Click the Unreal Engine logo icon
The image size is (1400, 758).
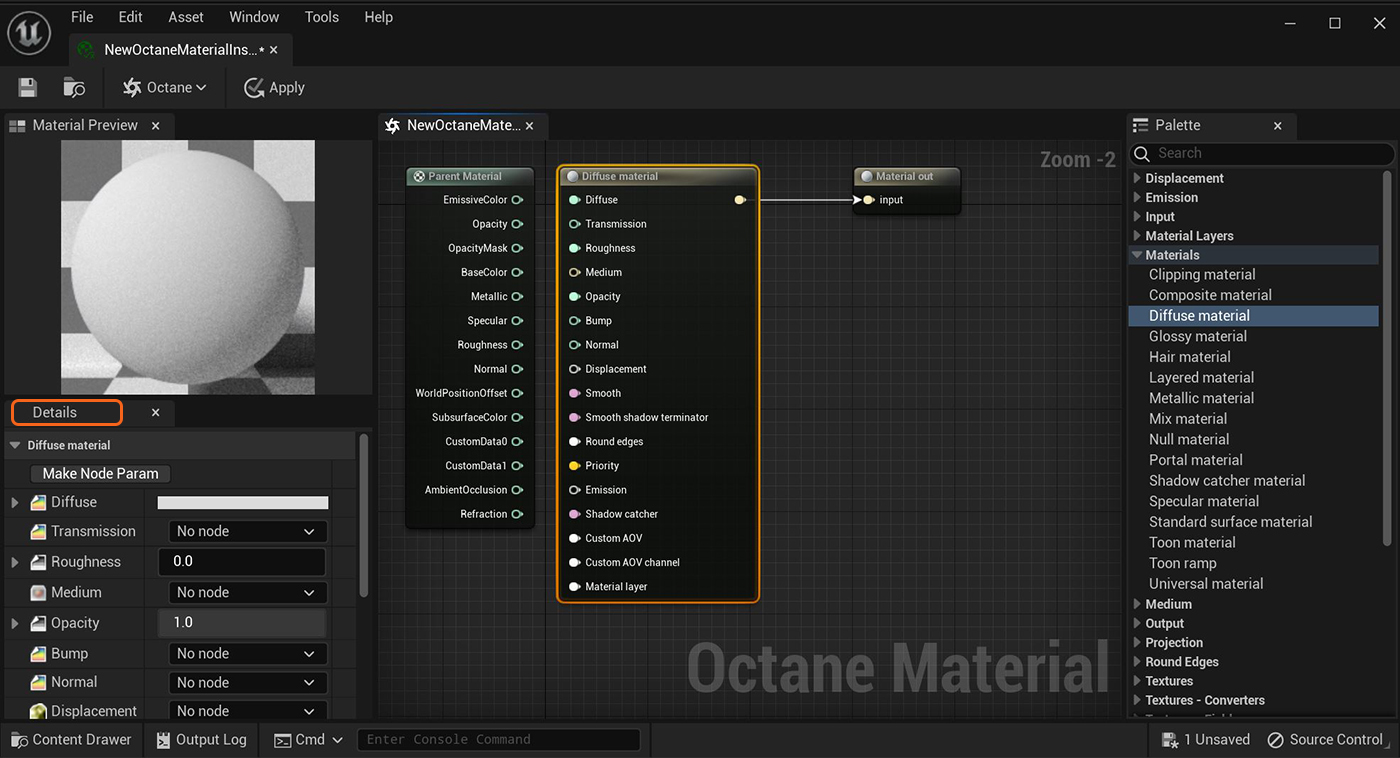click(29, 33)
